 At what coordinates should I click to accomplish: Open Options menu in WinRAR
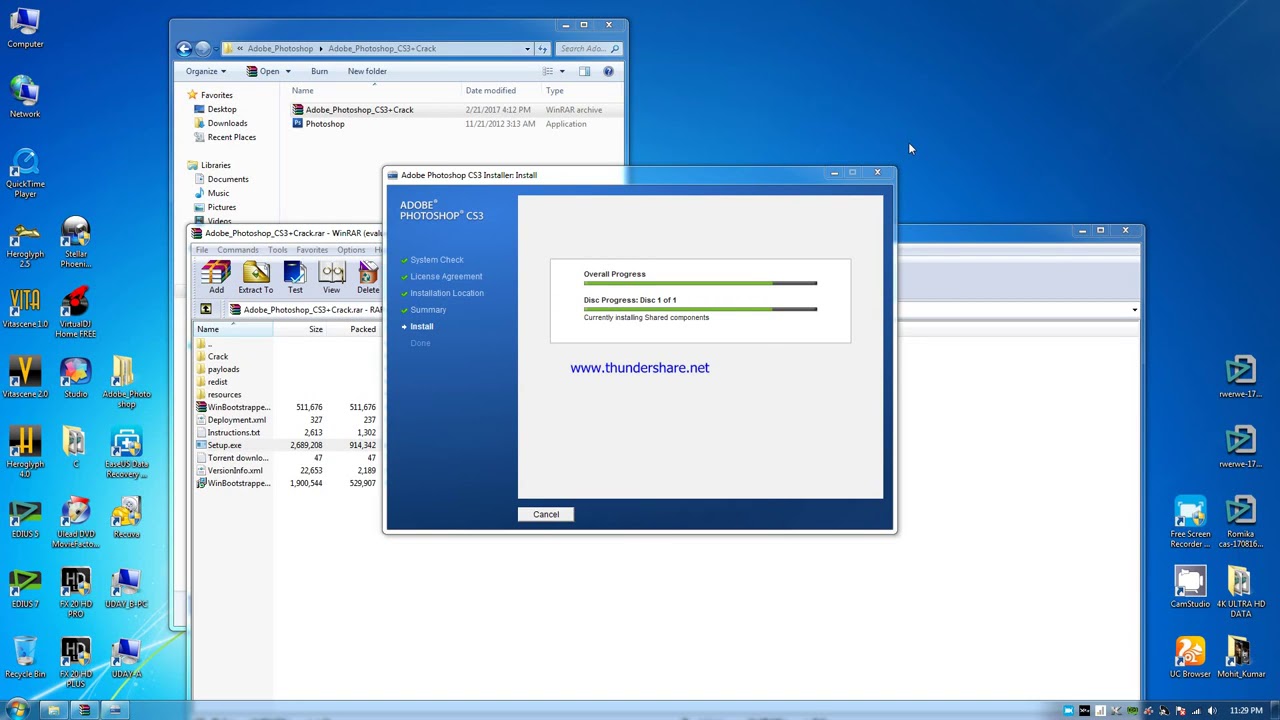pos(351,250)
